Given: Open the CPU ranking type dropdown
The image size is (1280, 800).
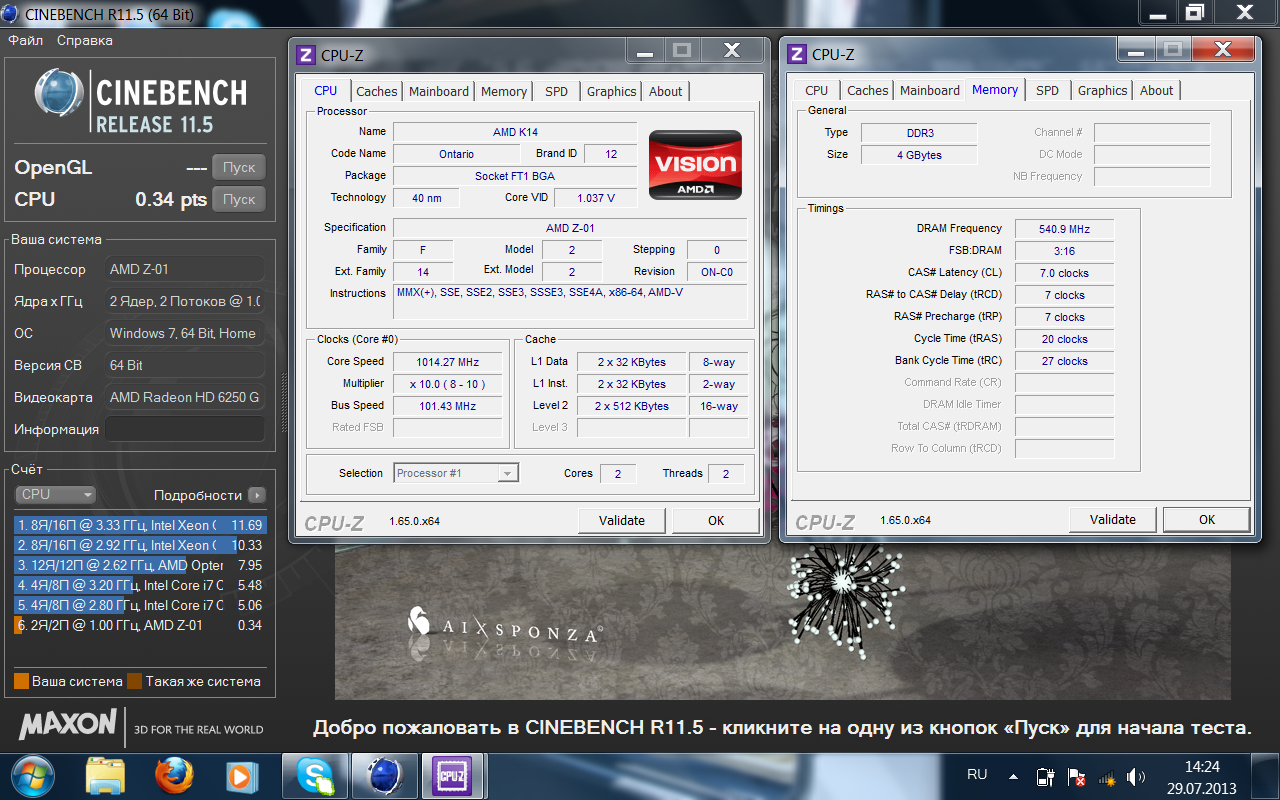Looking at the screenshot, I should (56, 495).
